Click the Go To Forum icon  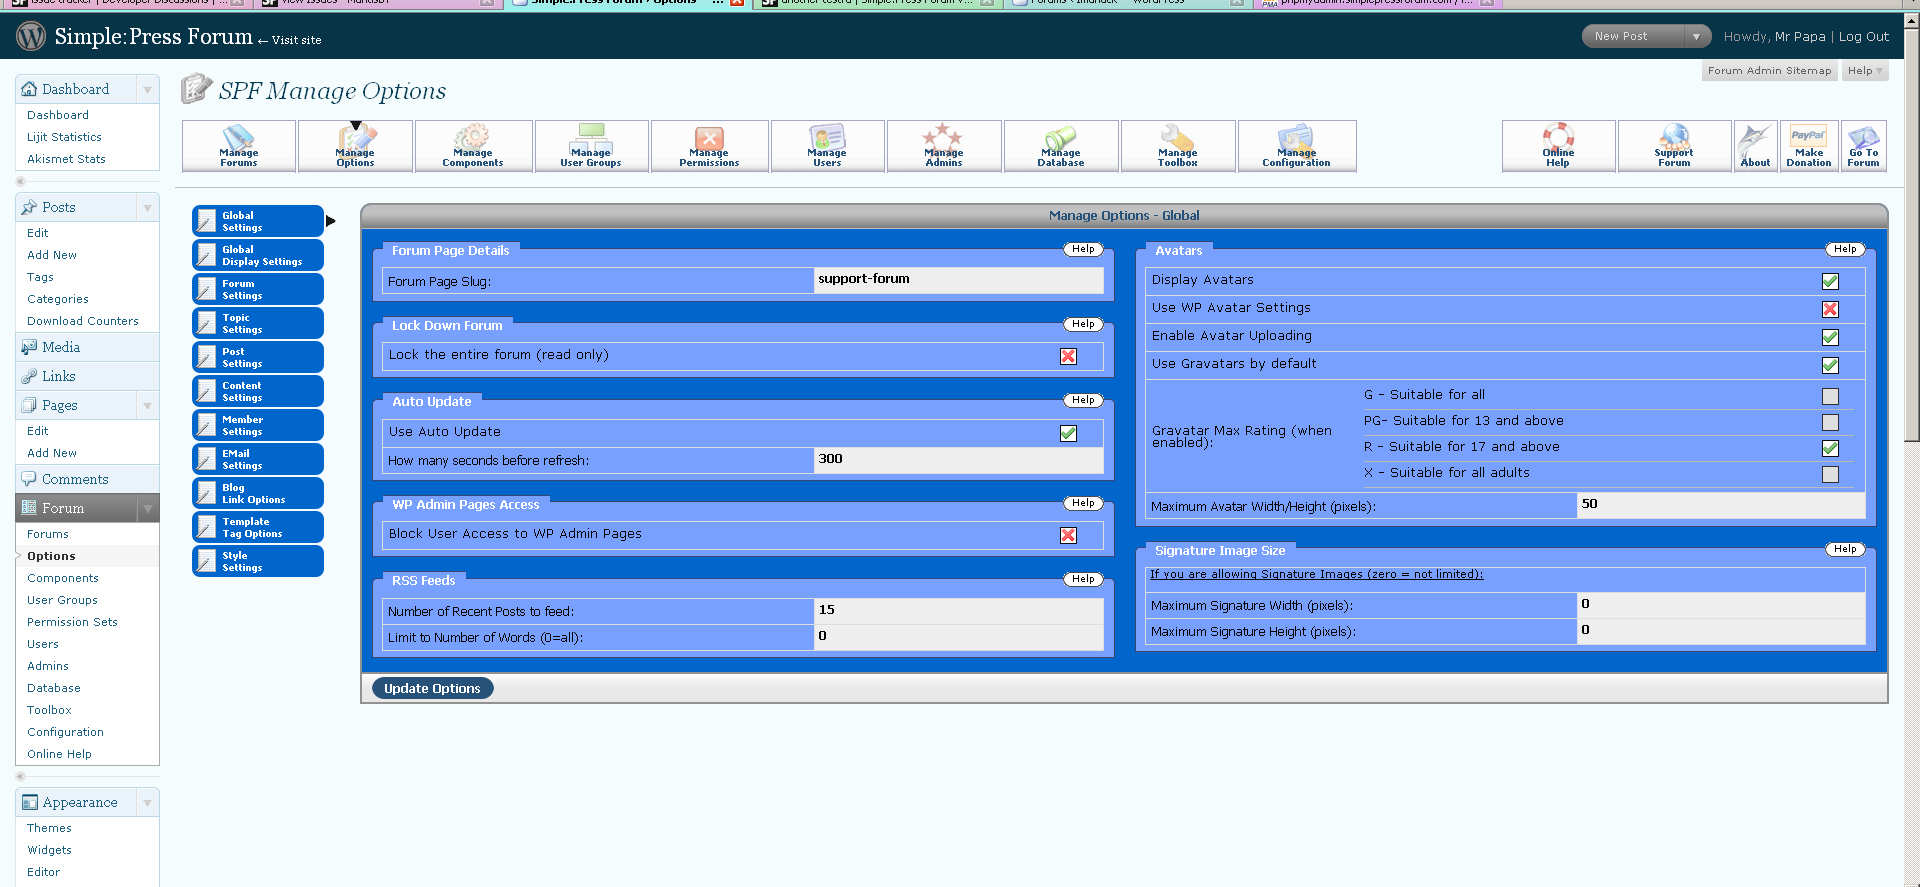click(x=1863, y=146)
